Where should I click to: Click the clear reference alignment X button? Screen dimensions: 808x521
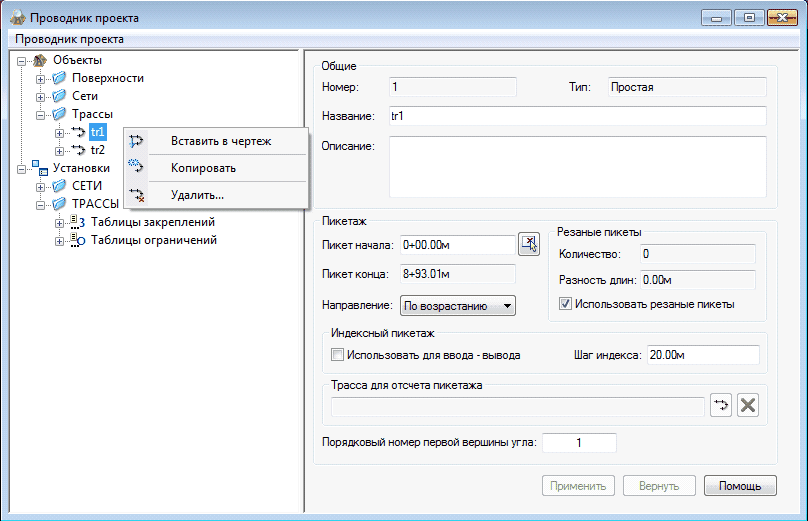coord(748,405)
